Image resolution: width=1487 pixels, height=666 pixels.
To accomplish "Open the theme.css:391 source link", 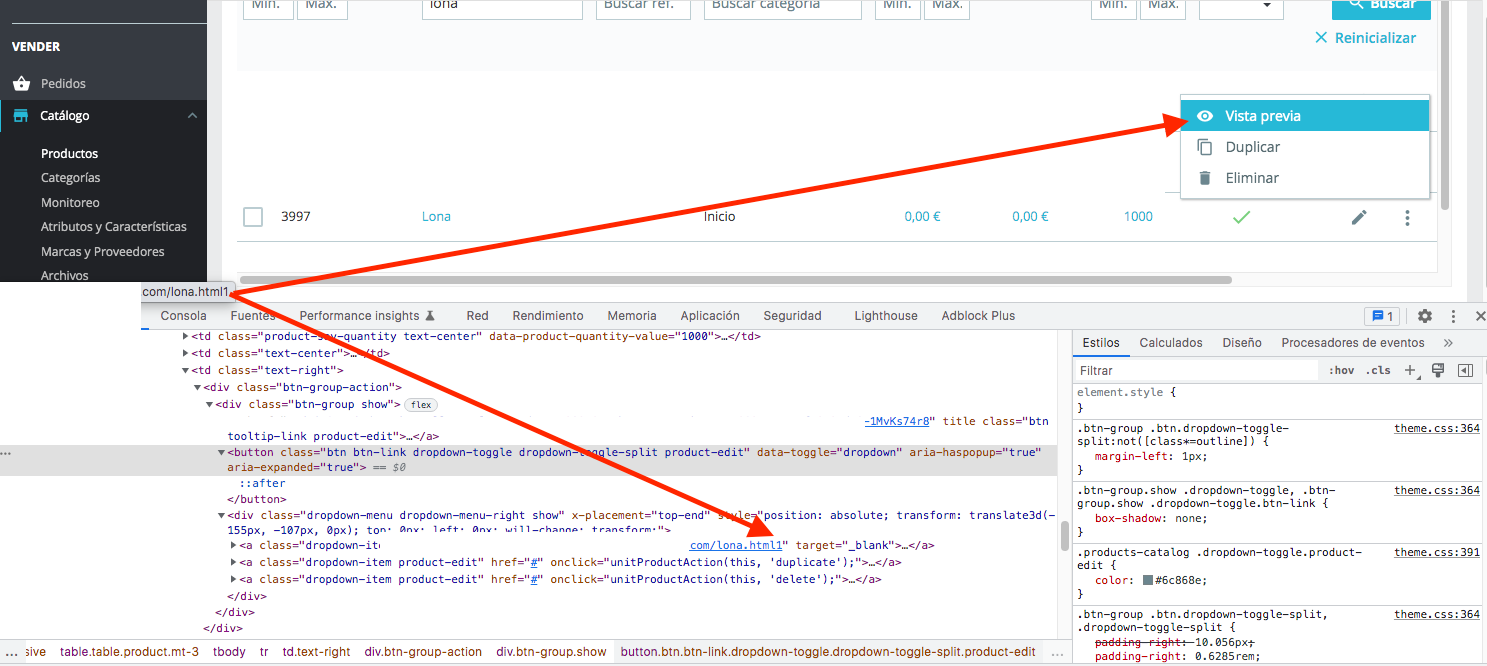I will tap(1437, 552).
